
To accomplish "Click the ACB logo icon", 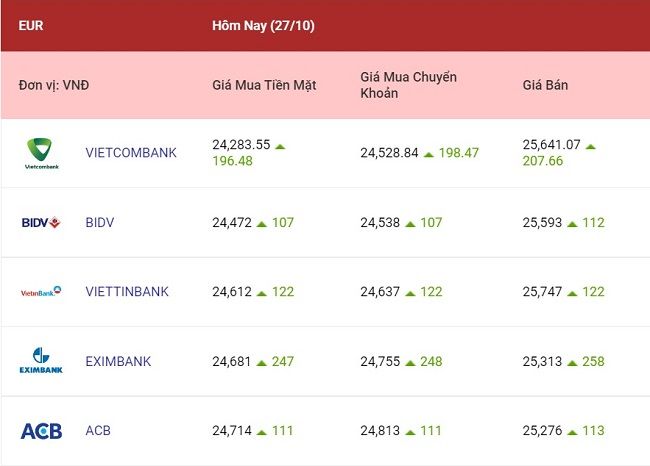I will pyautogui.click(x=41, y=431).
